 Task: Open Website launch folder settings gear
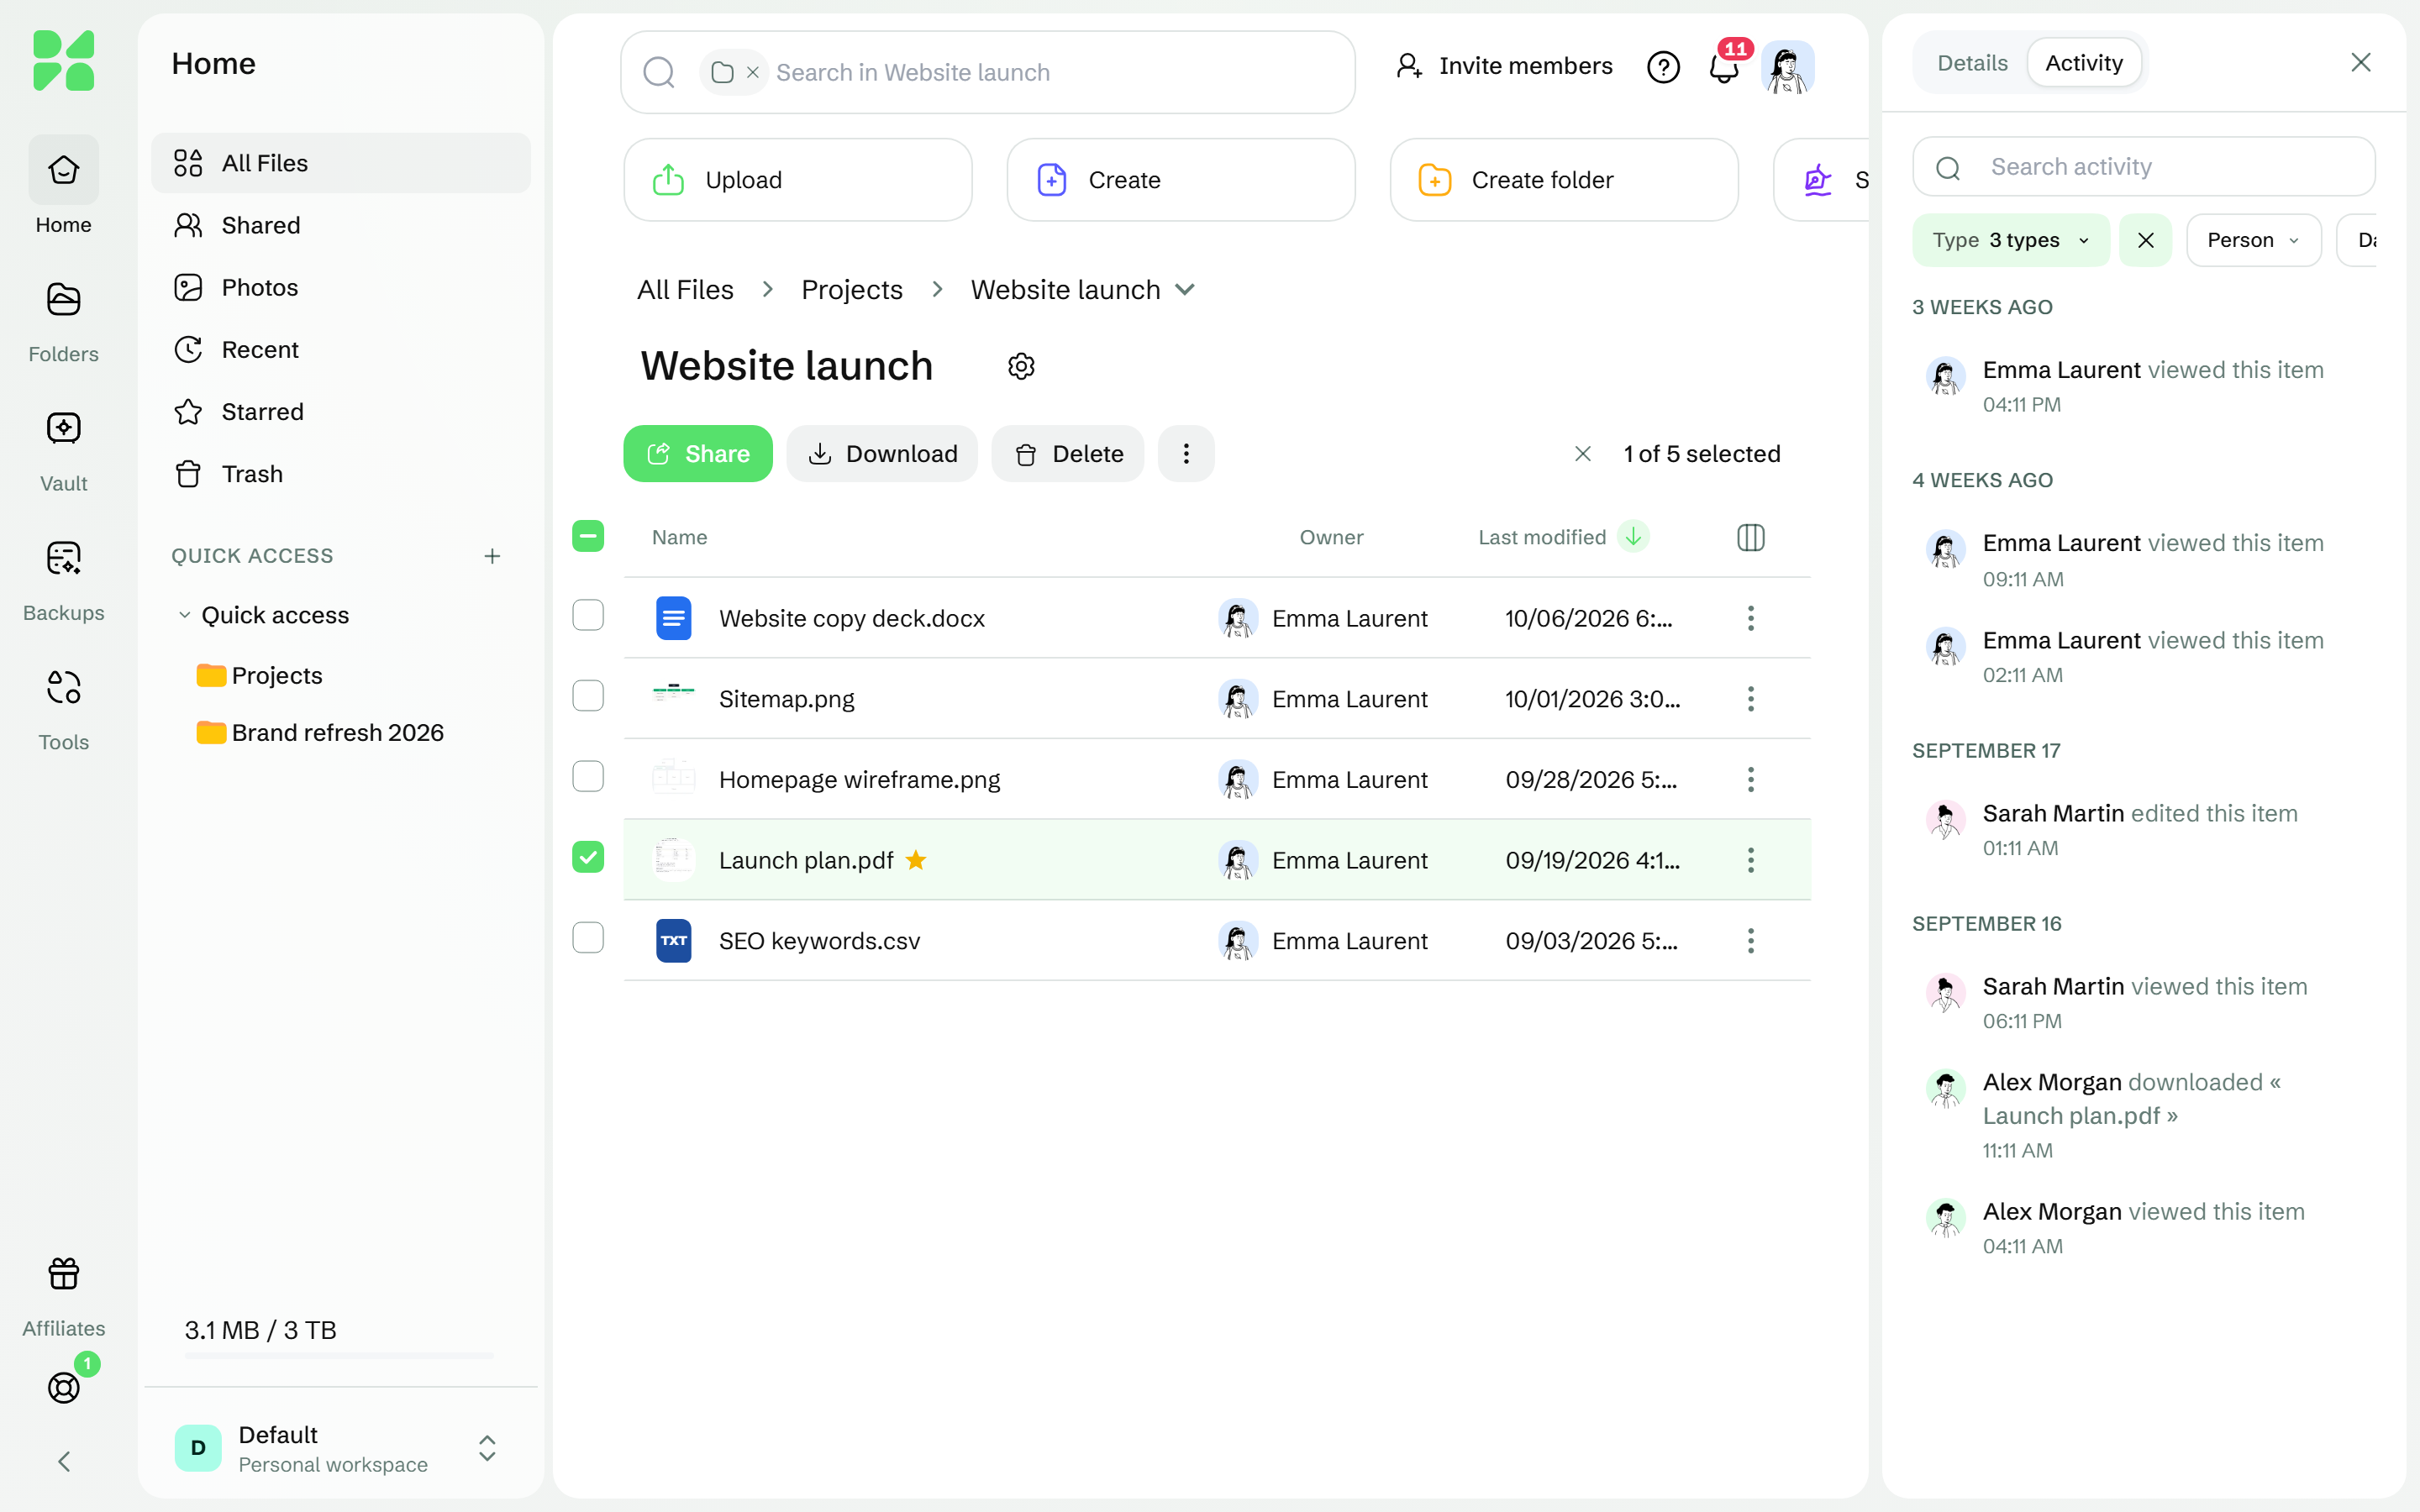pos(1021,366)
